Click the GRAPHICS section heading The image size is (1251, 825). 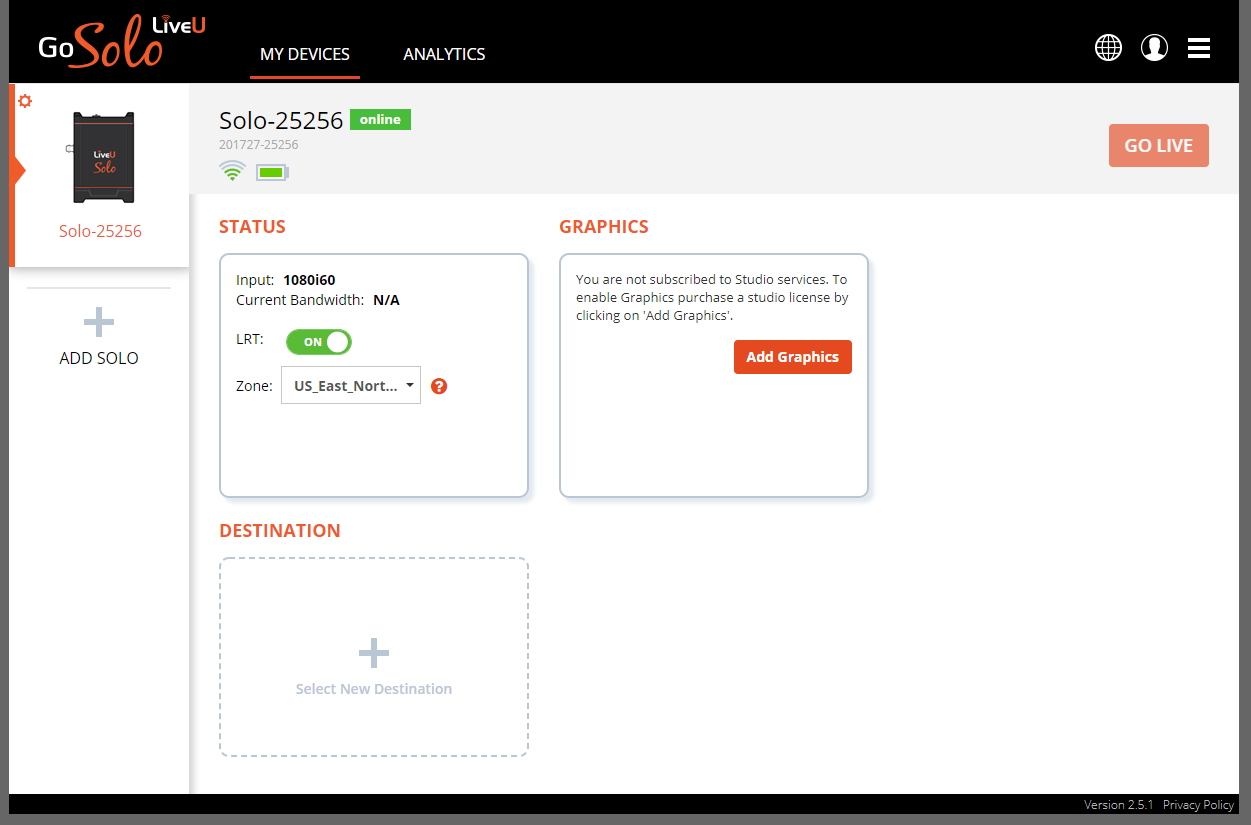604,227
